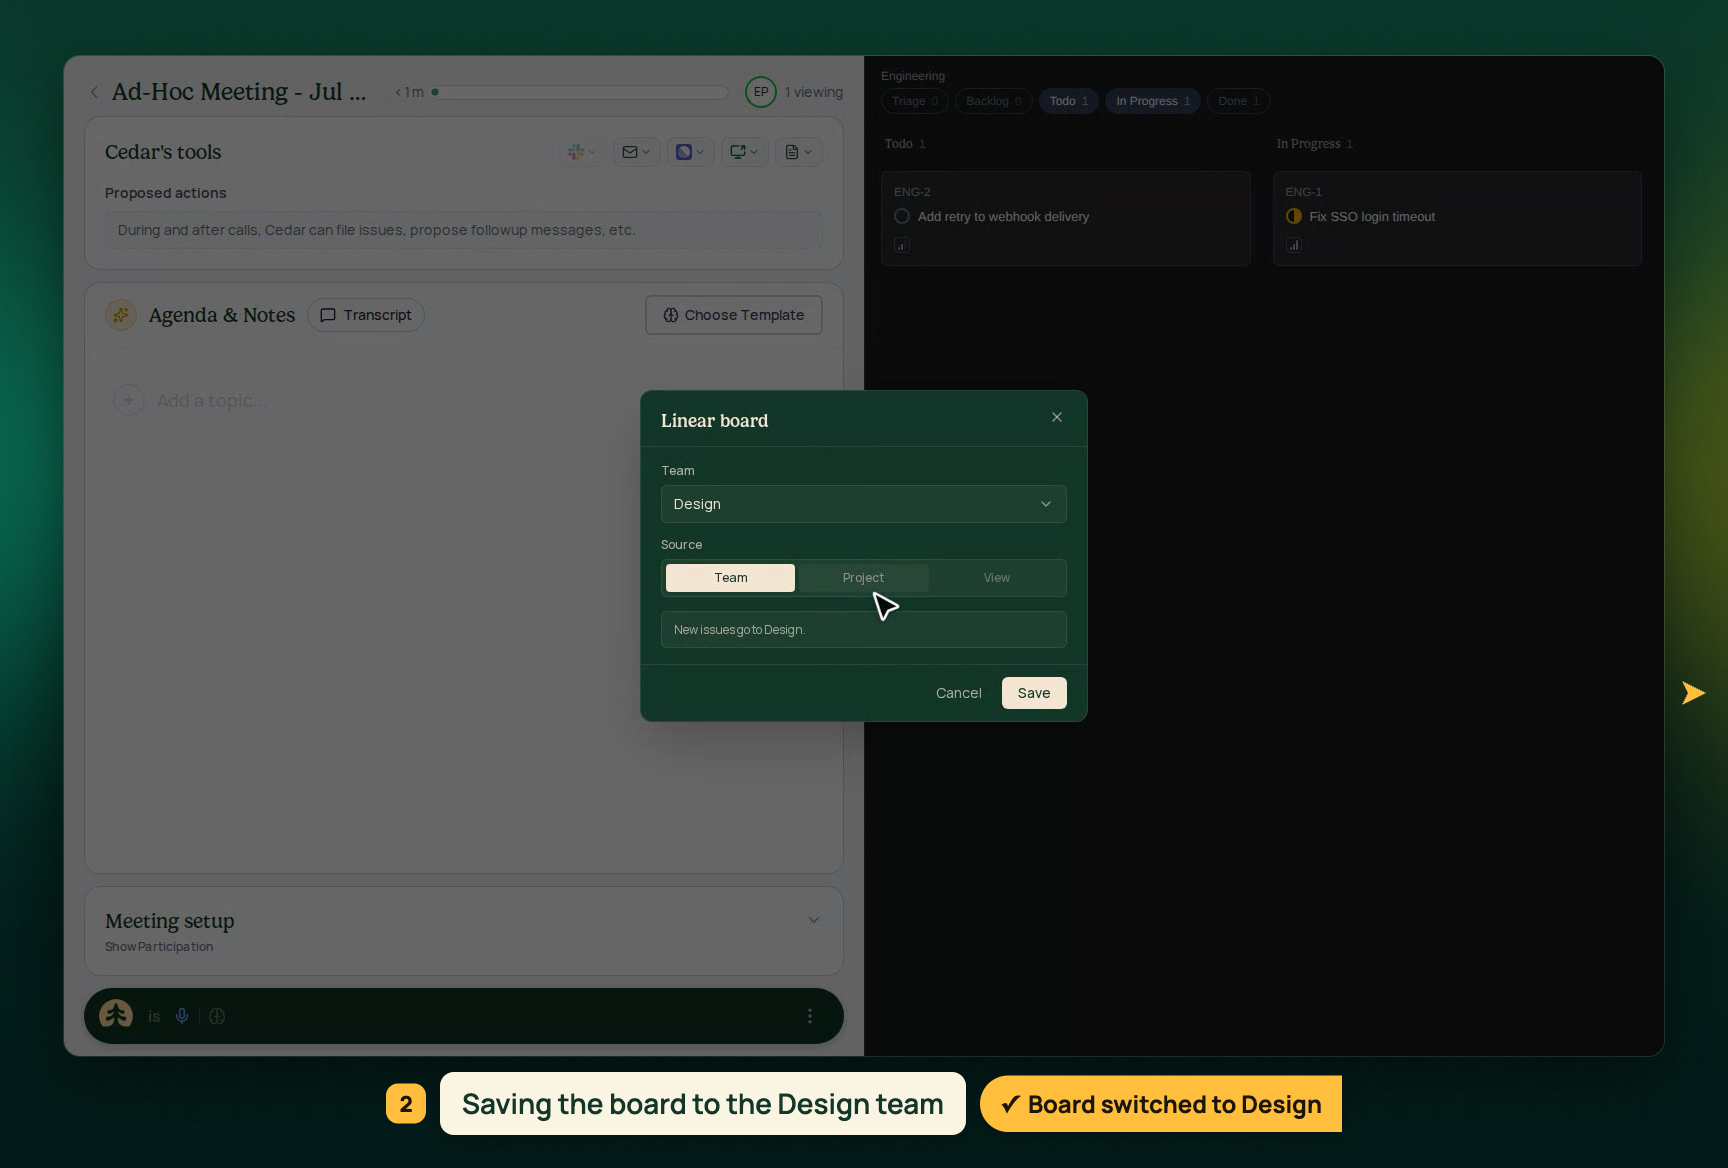Open the Transcript view

click(x=366, y=315)
